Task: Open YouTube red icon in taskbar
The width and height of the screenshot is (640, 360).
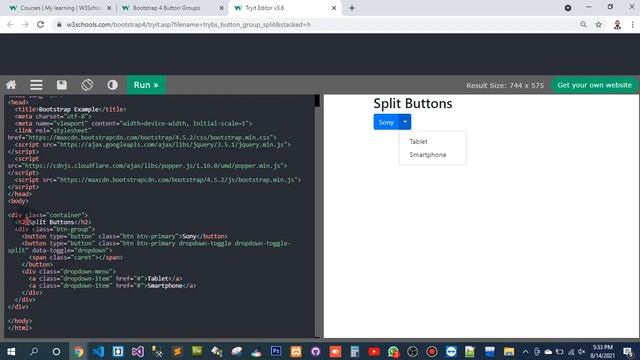Action: tap(374, 351)
